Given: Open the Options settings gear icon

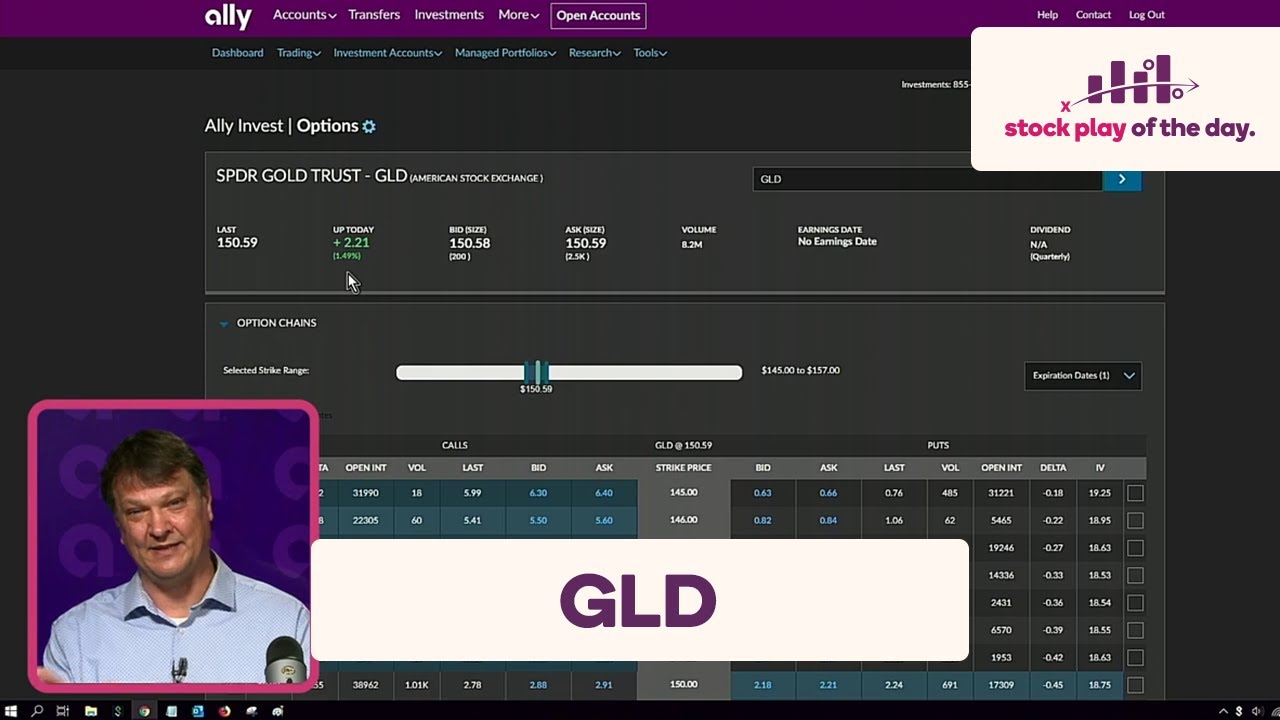Looking at the screenshot, I should (x=369, y=127).
